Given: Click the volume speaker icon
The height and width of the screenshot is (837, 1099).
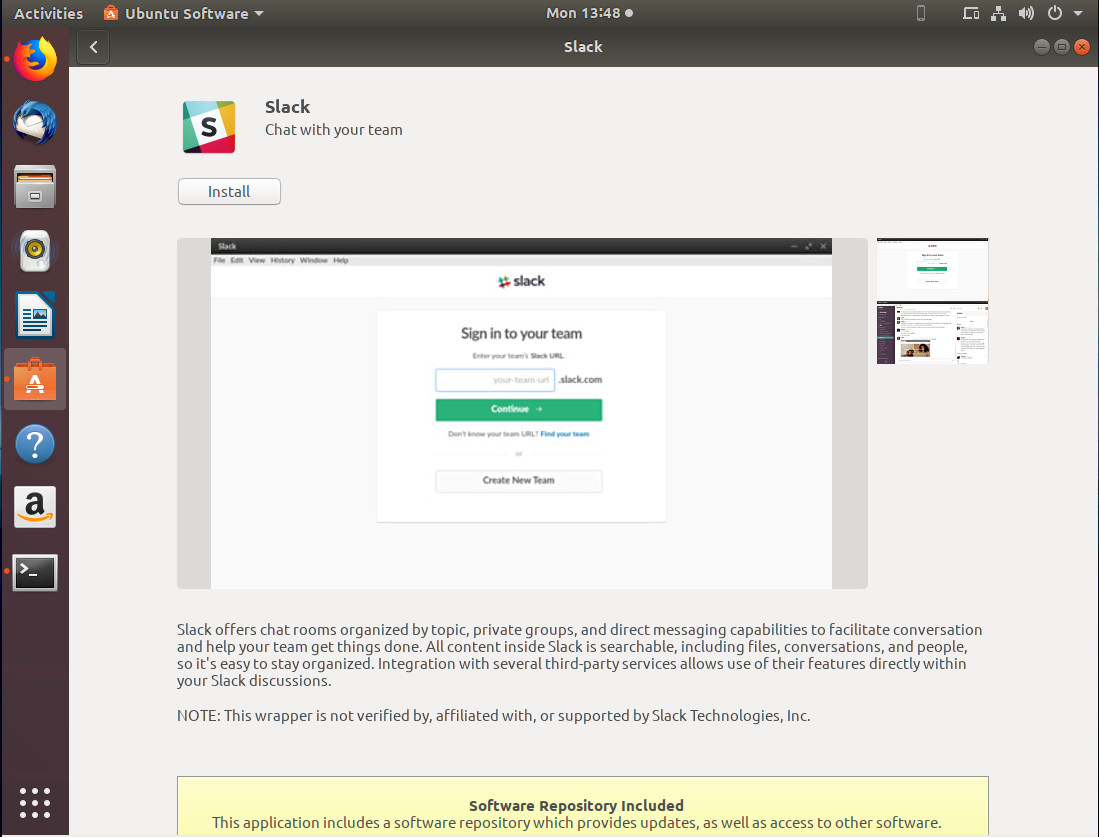Looking at the screenshot, I should (1026, 13).
